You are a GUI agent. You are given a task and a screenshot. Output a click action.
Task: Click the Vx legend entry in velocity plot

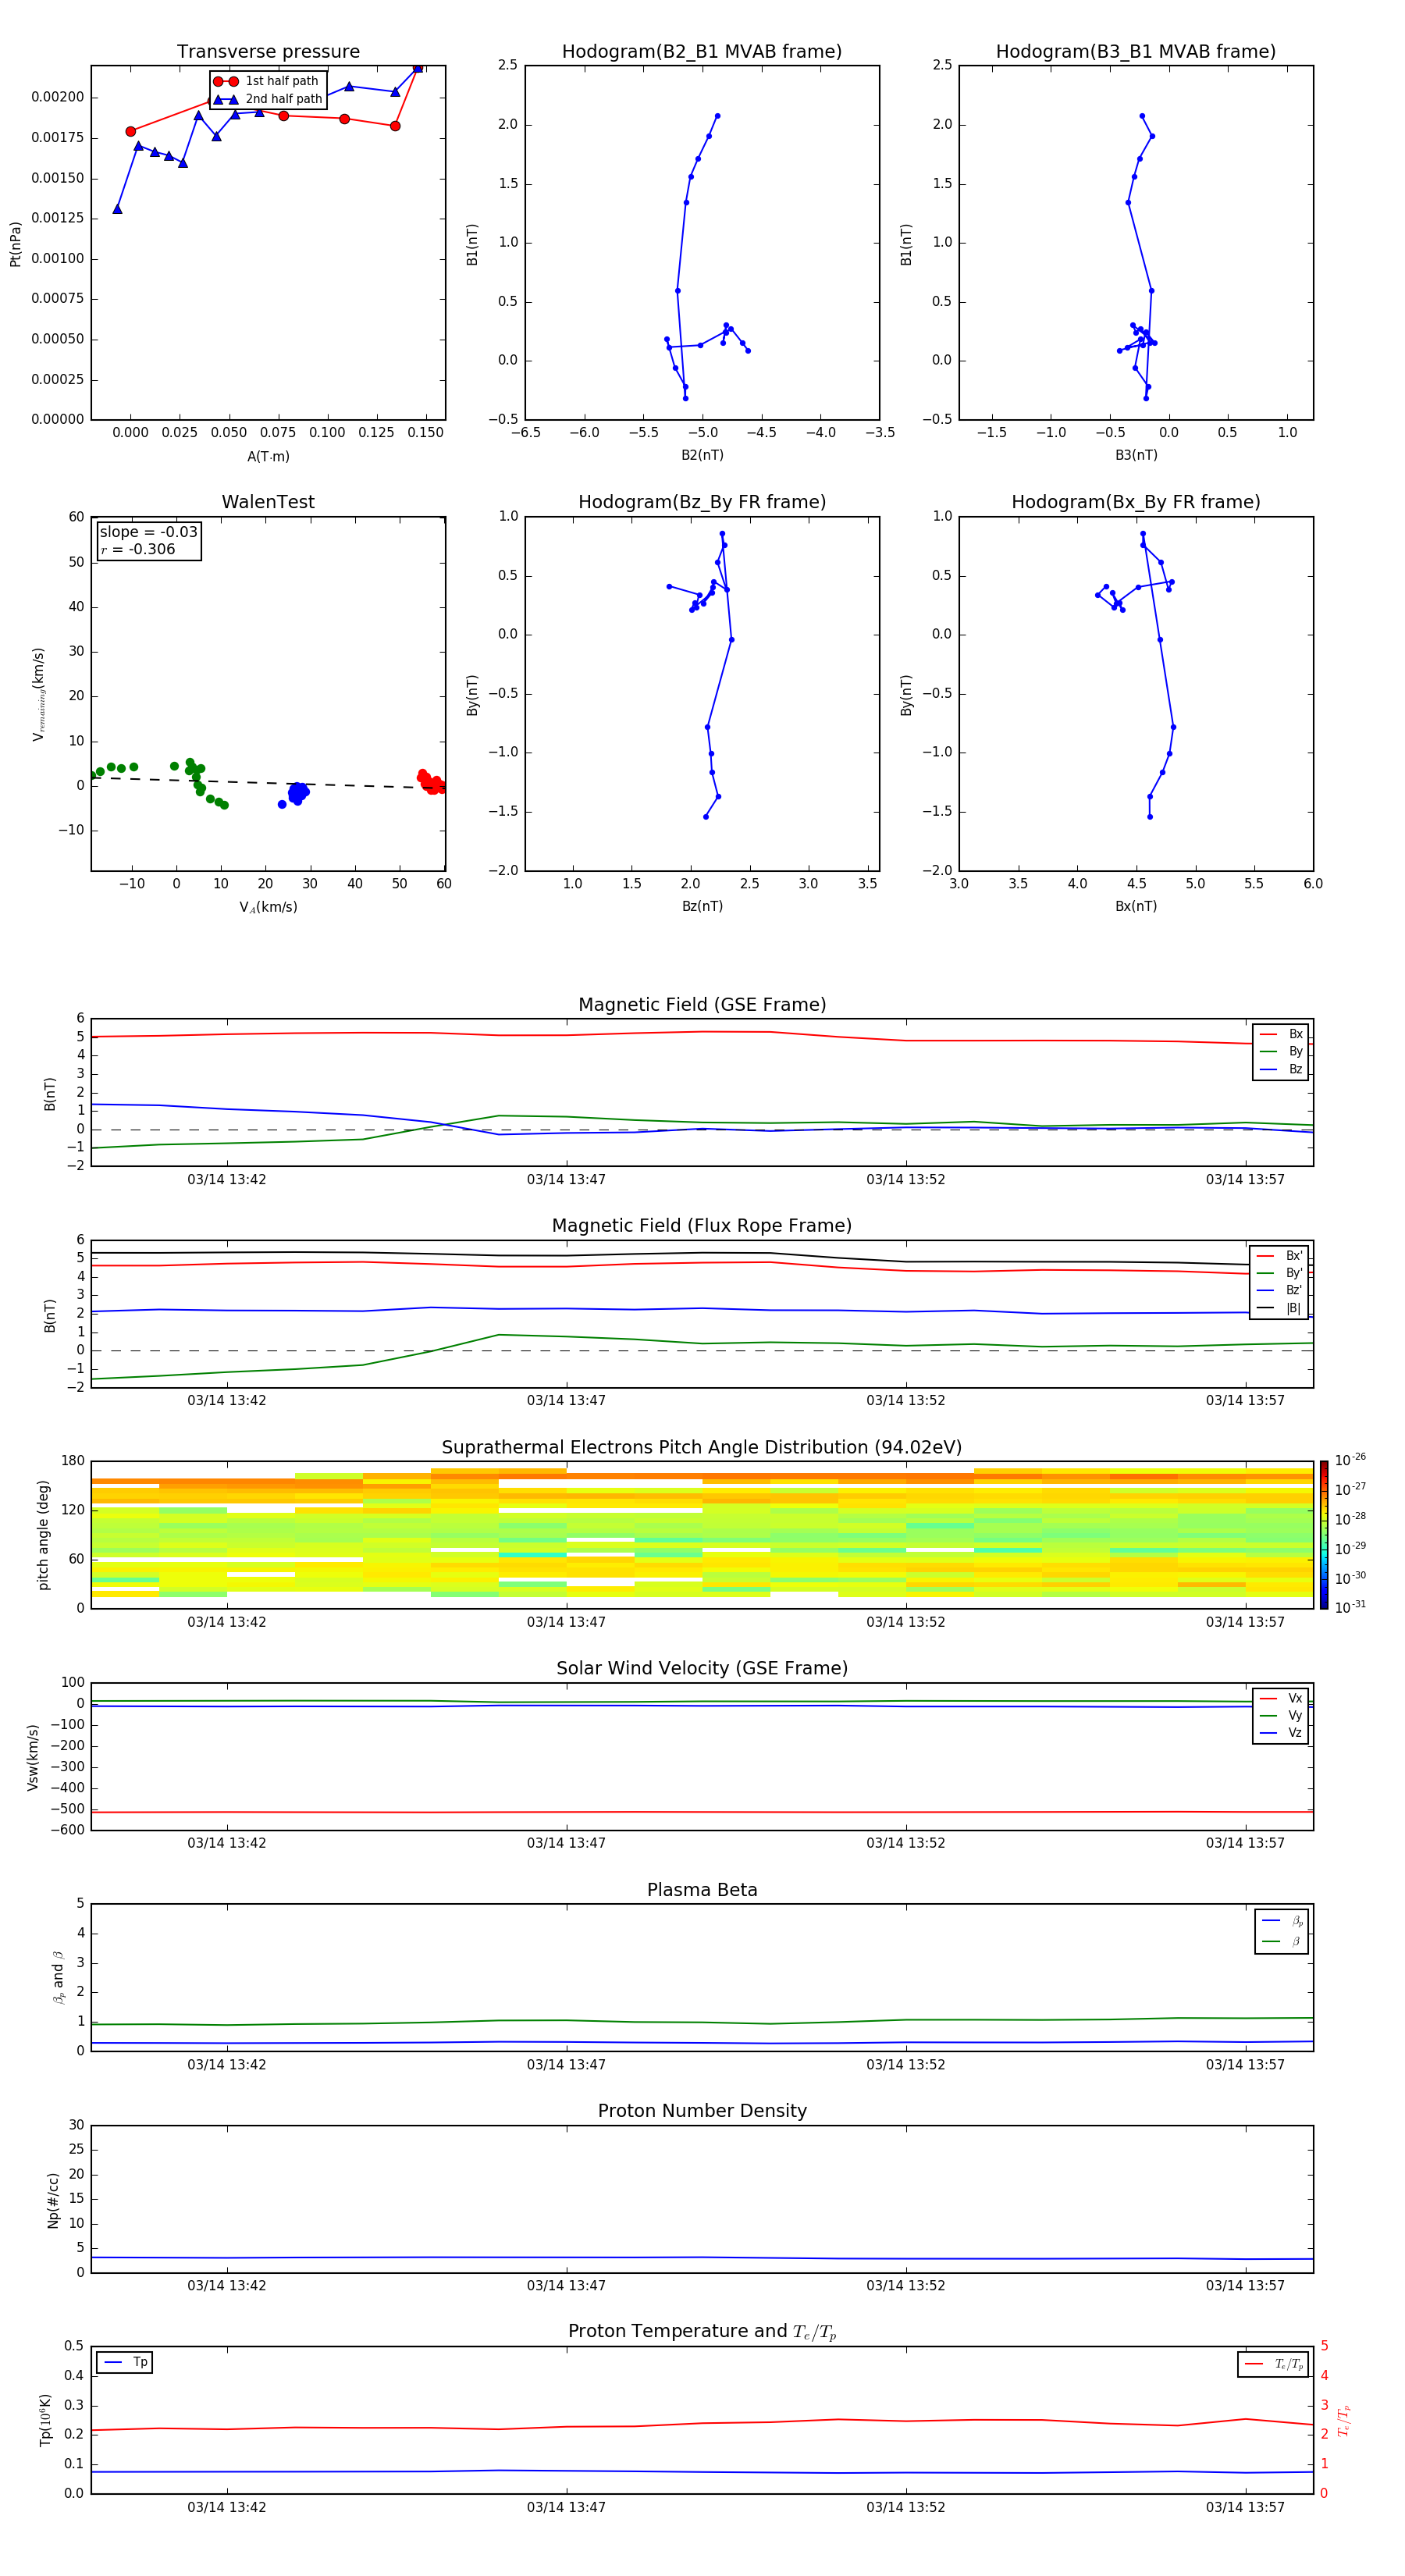click(1281, 1698)
